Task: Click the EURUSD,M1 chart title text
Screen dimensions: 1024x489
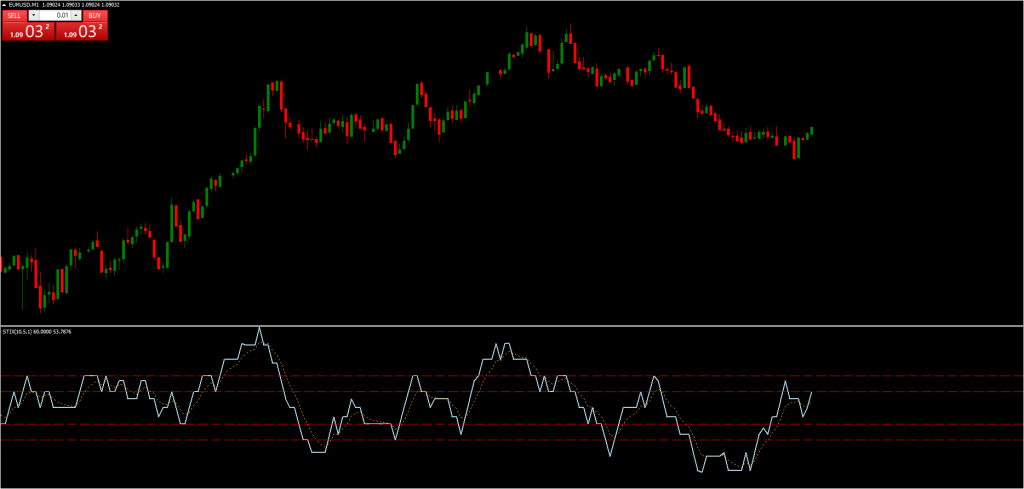Action: pyautogui.click(x=26, y=5)
